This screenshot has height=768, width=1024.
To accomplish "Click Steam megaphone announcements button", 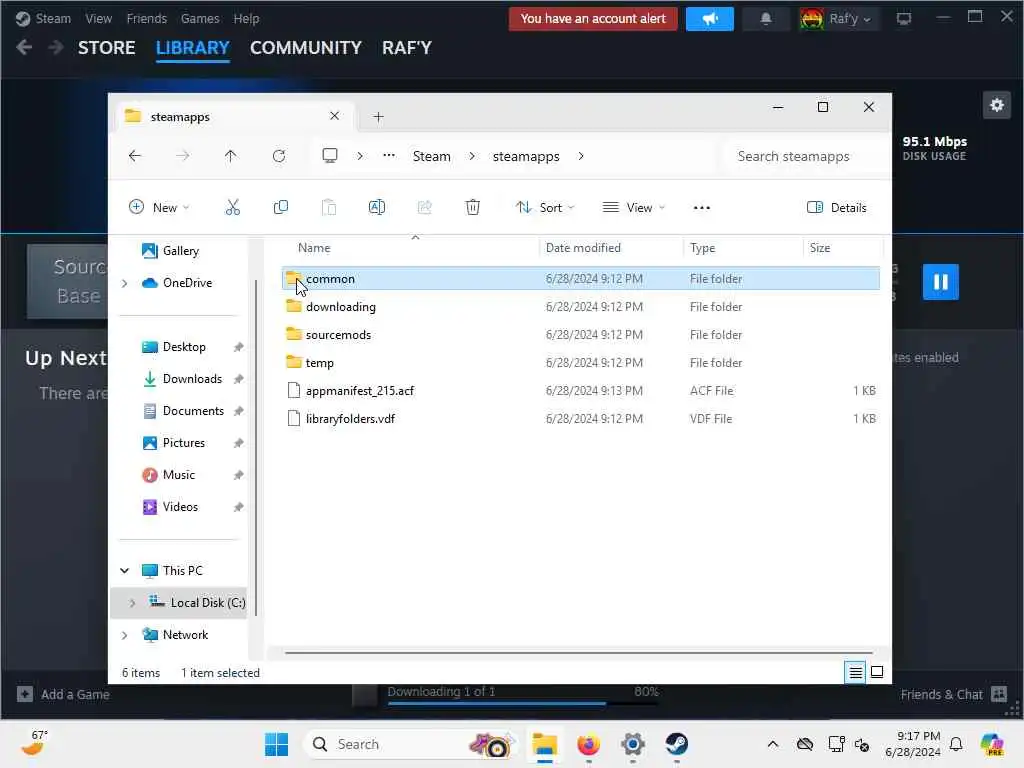I will point(709,19).
